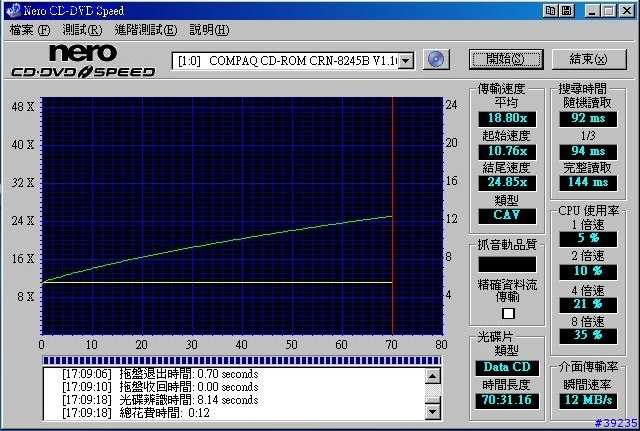
Task: Click the Nero app icon in title bar
Action: point(13,10)
